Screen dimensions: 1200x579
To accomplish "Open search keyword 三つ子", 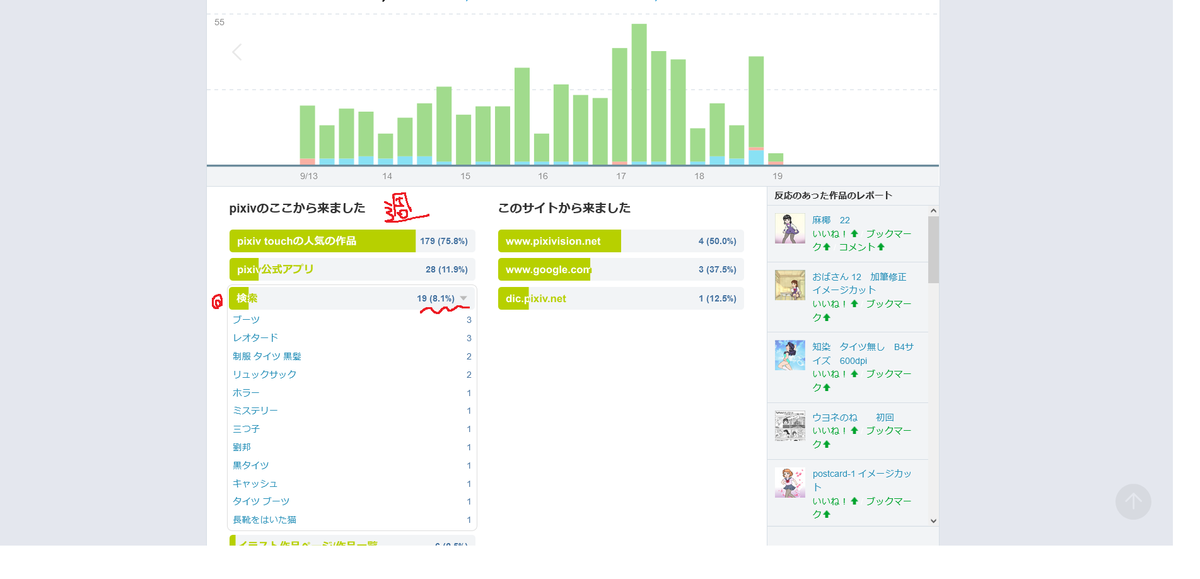I will [x=246, y=429].
